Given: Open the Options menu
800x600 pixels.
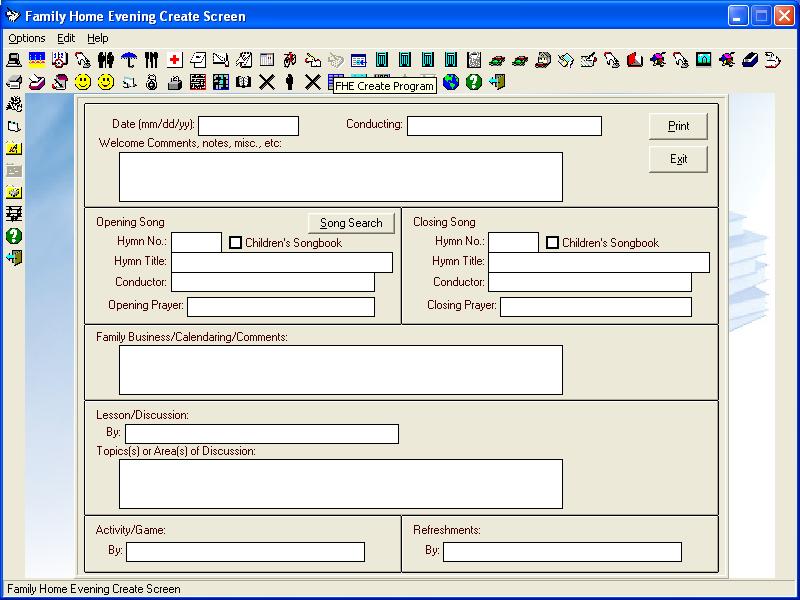Looking at the screenshot, I should coord(27,38).
